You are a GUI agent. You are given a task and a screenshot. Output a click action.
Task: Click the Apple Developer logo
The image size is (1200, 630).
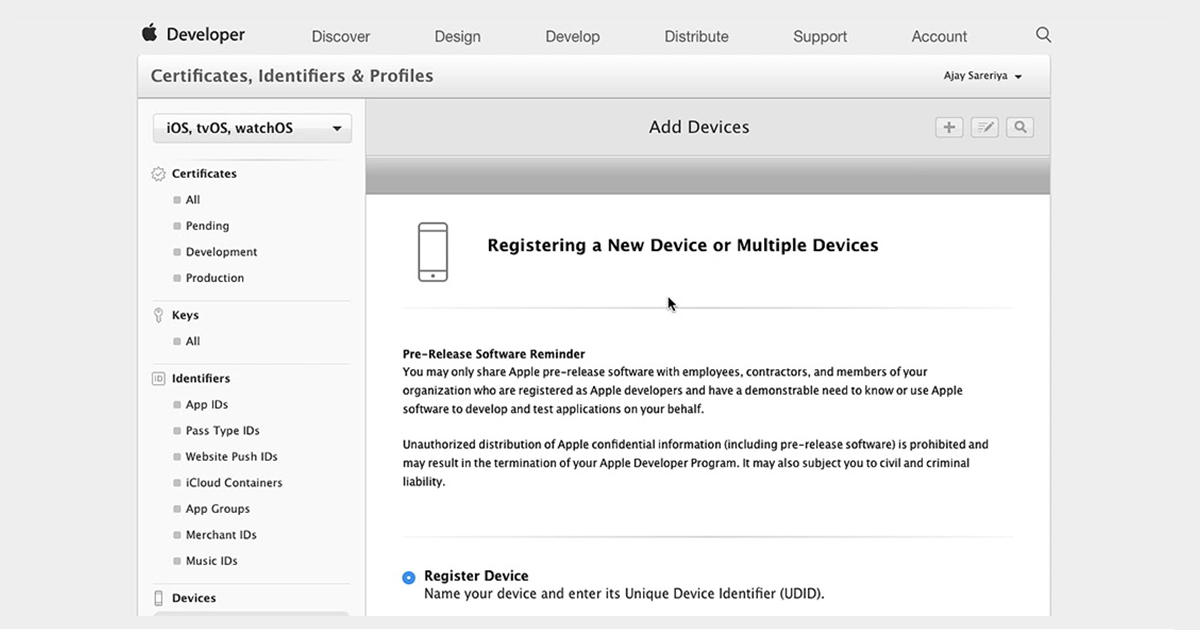coord(193,34)
